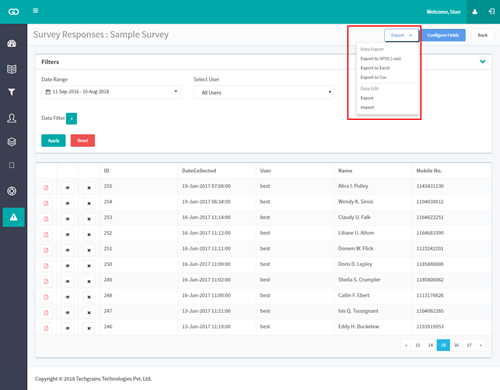This screenshot has height=390, width=500.
Task: Go to page 14
Action: [x=431, y=345]
